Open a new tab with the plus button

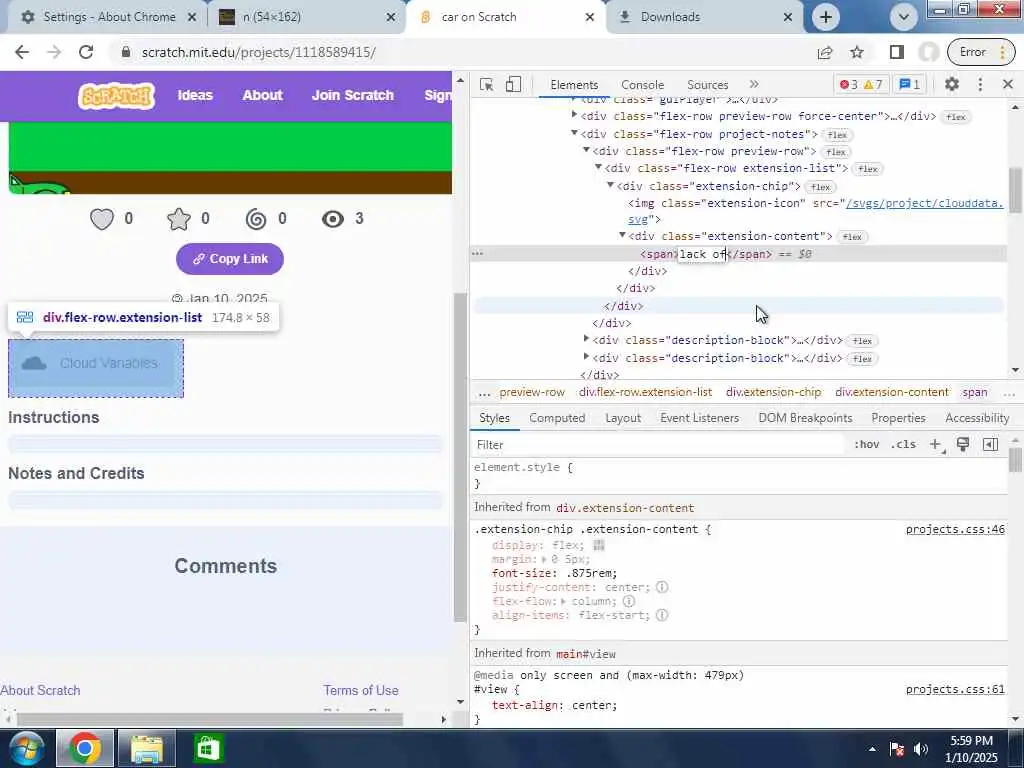825,17
